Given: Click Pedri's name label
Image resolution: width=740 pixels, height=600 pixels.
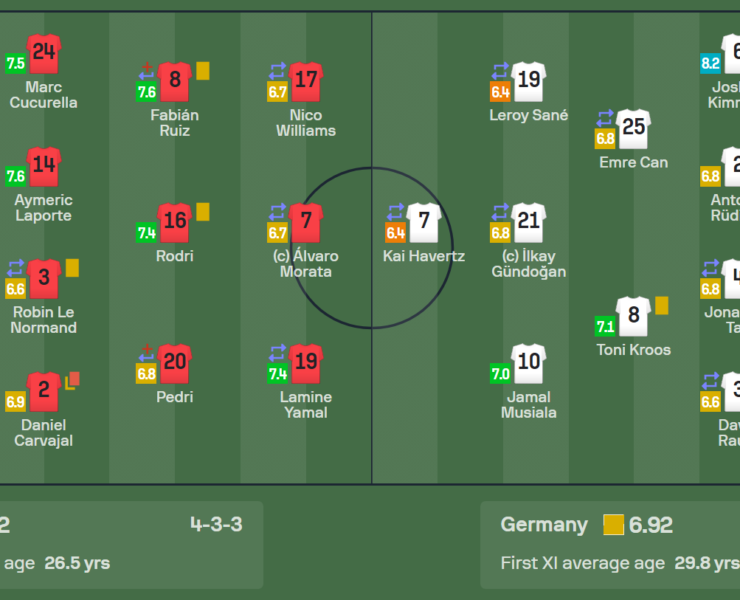Looking at the screenshot, I should pyautogui.click(x=175, y=397).
